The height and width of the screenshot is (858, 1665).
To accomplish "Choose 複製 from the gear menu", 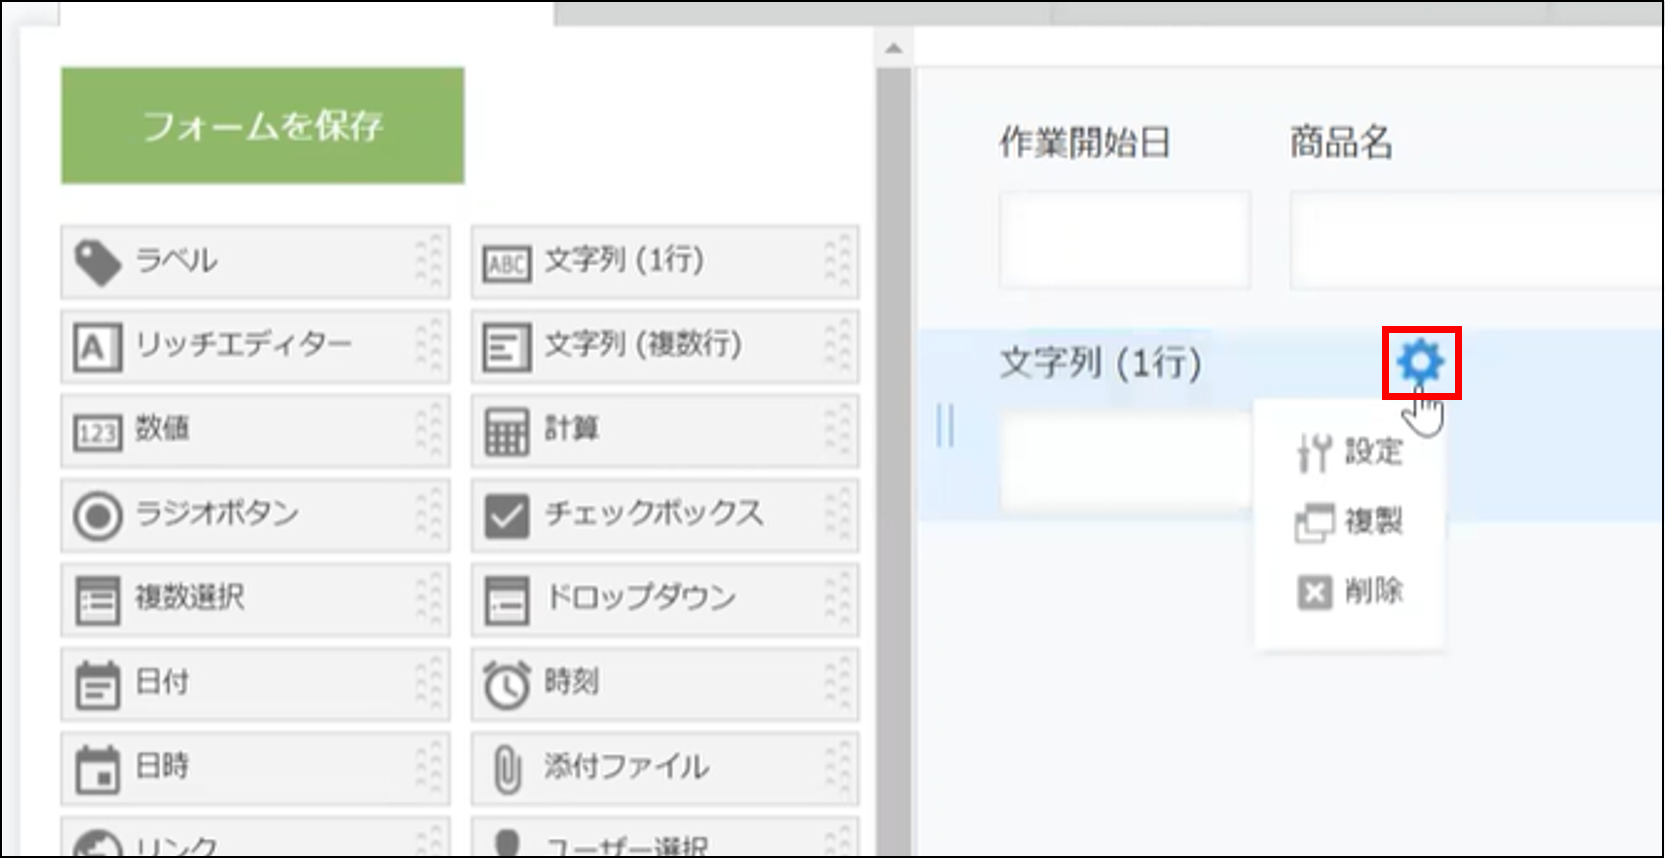I will (x=1349, y=522).
